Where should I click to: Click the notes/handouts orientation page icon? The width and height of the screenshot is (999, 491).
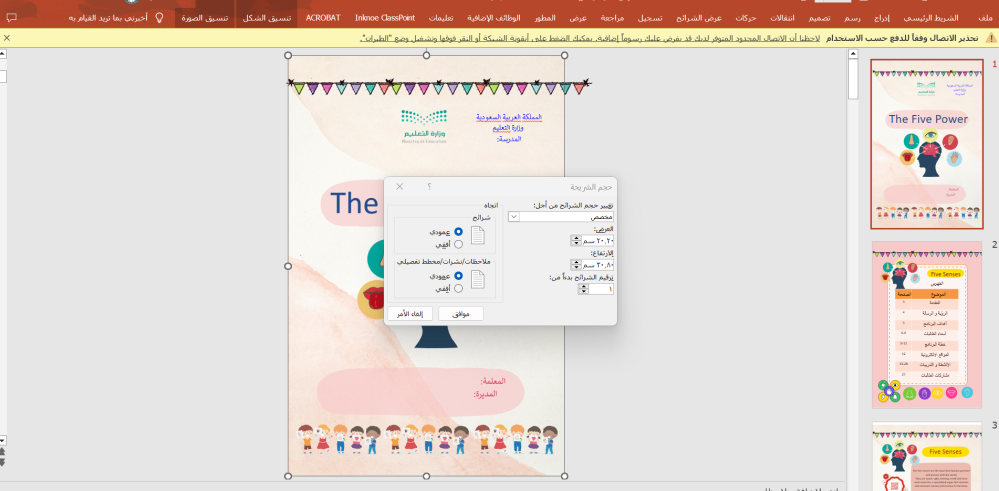click(478, 280)
